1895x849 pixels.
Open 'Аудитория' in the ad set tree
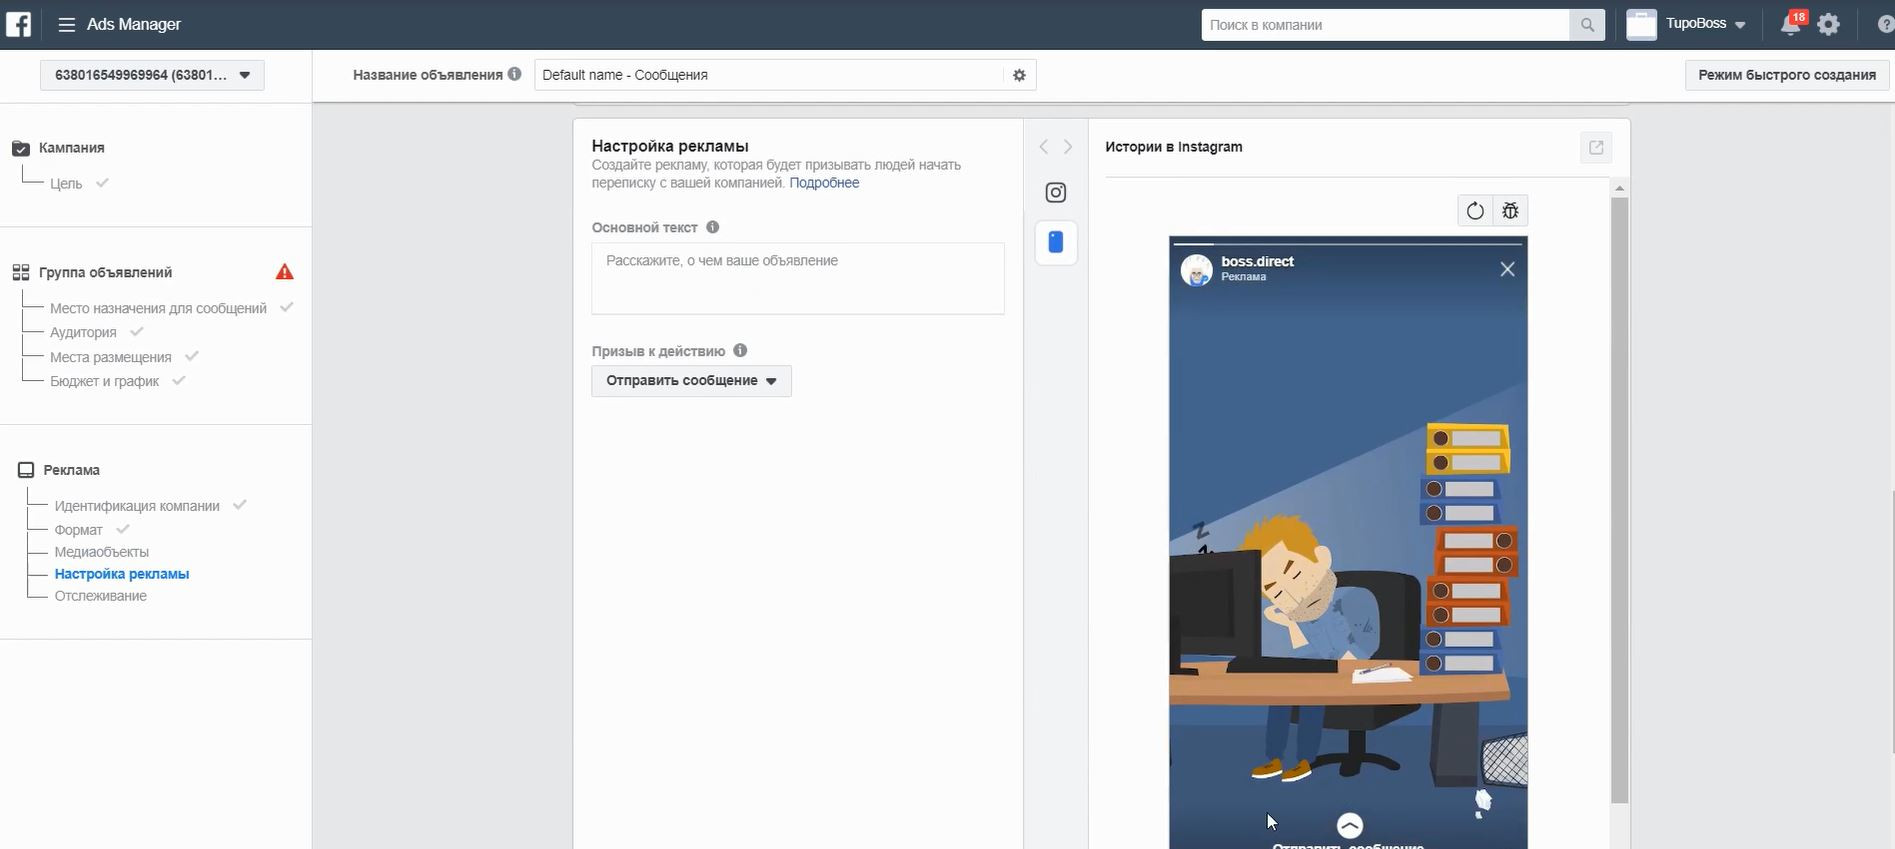click(83, 333)
